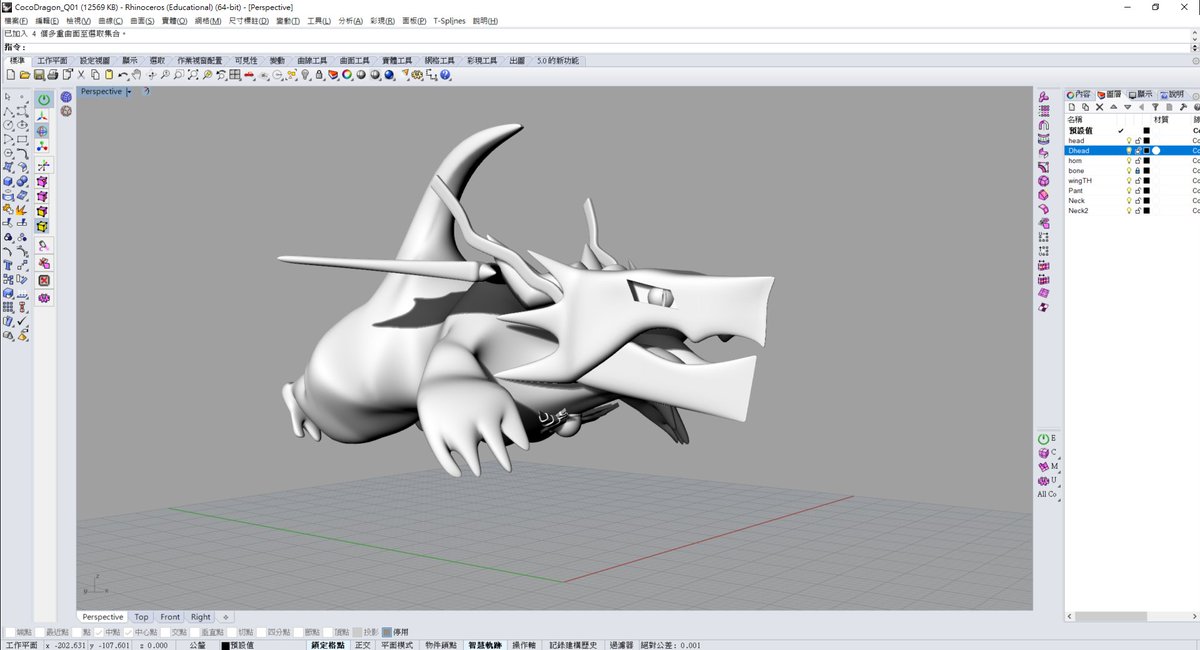1200x650 pixels.
Task: Open the T-Splines menu
Action: (x=450, y=20)
